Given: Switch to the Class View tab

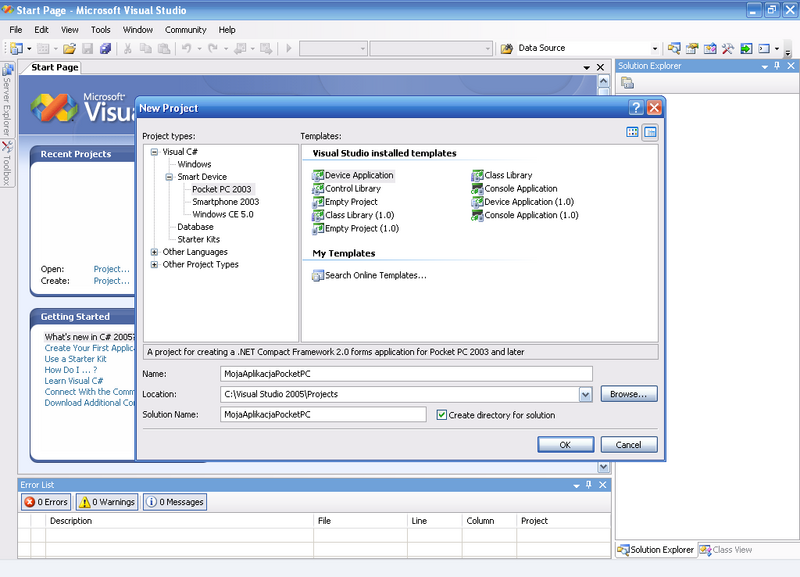Looking at the screenshot, I should [726, 550].
